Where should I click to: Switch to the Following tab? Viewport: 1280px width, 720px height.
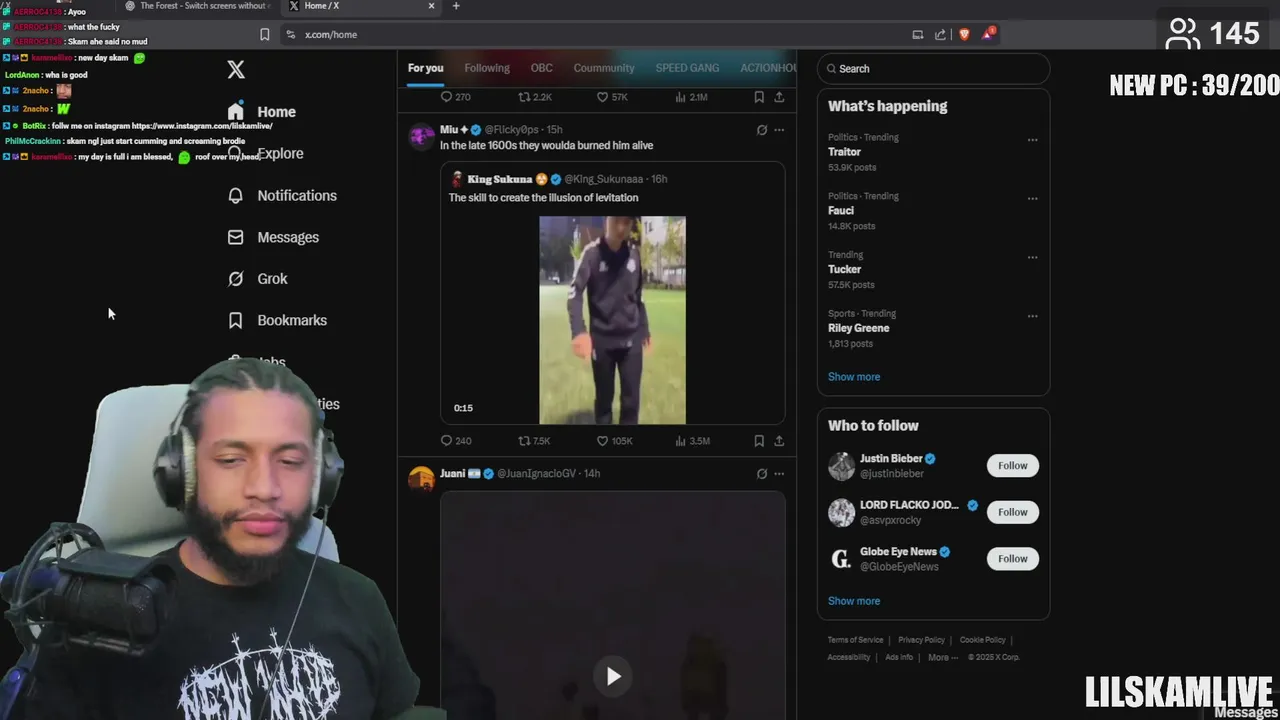[x=487, y=68]
